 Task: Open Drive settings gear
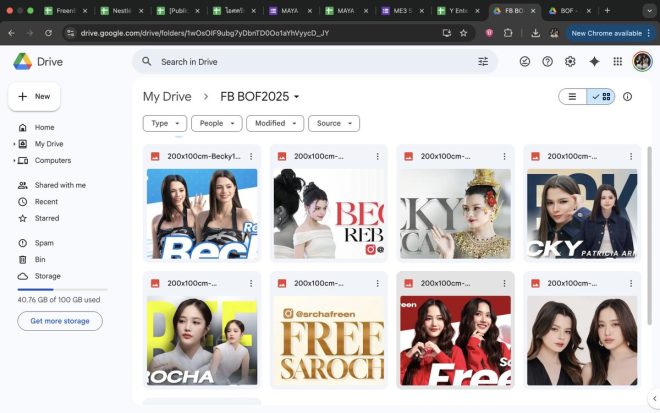(570, 61)
